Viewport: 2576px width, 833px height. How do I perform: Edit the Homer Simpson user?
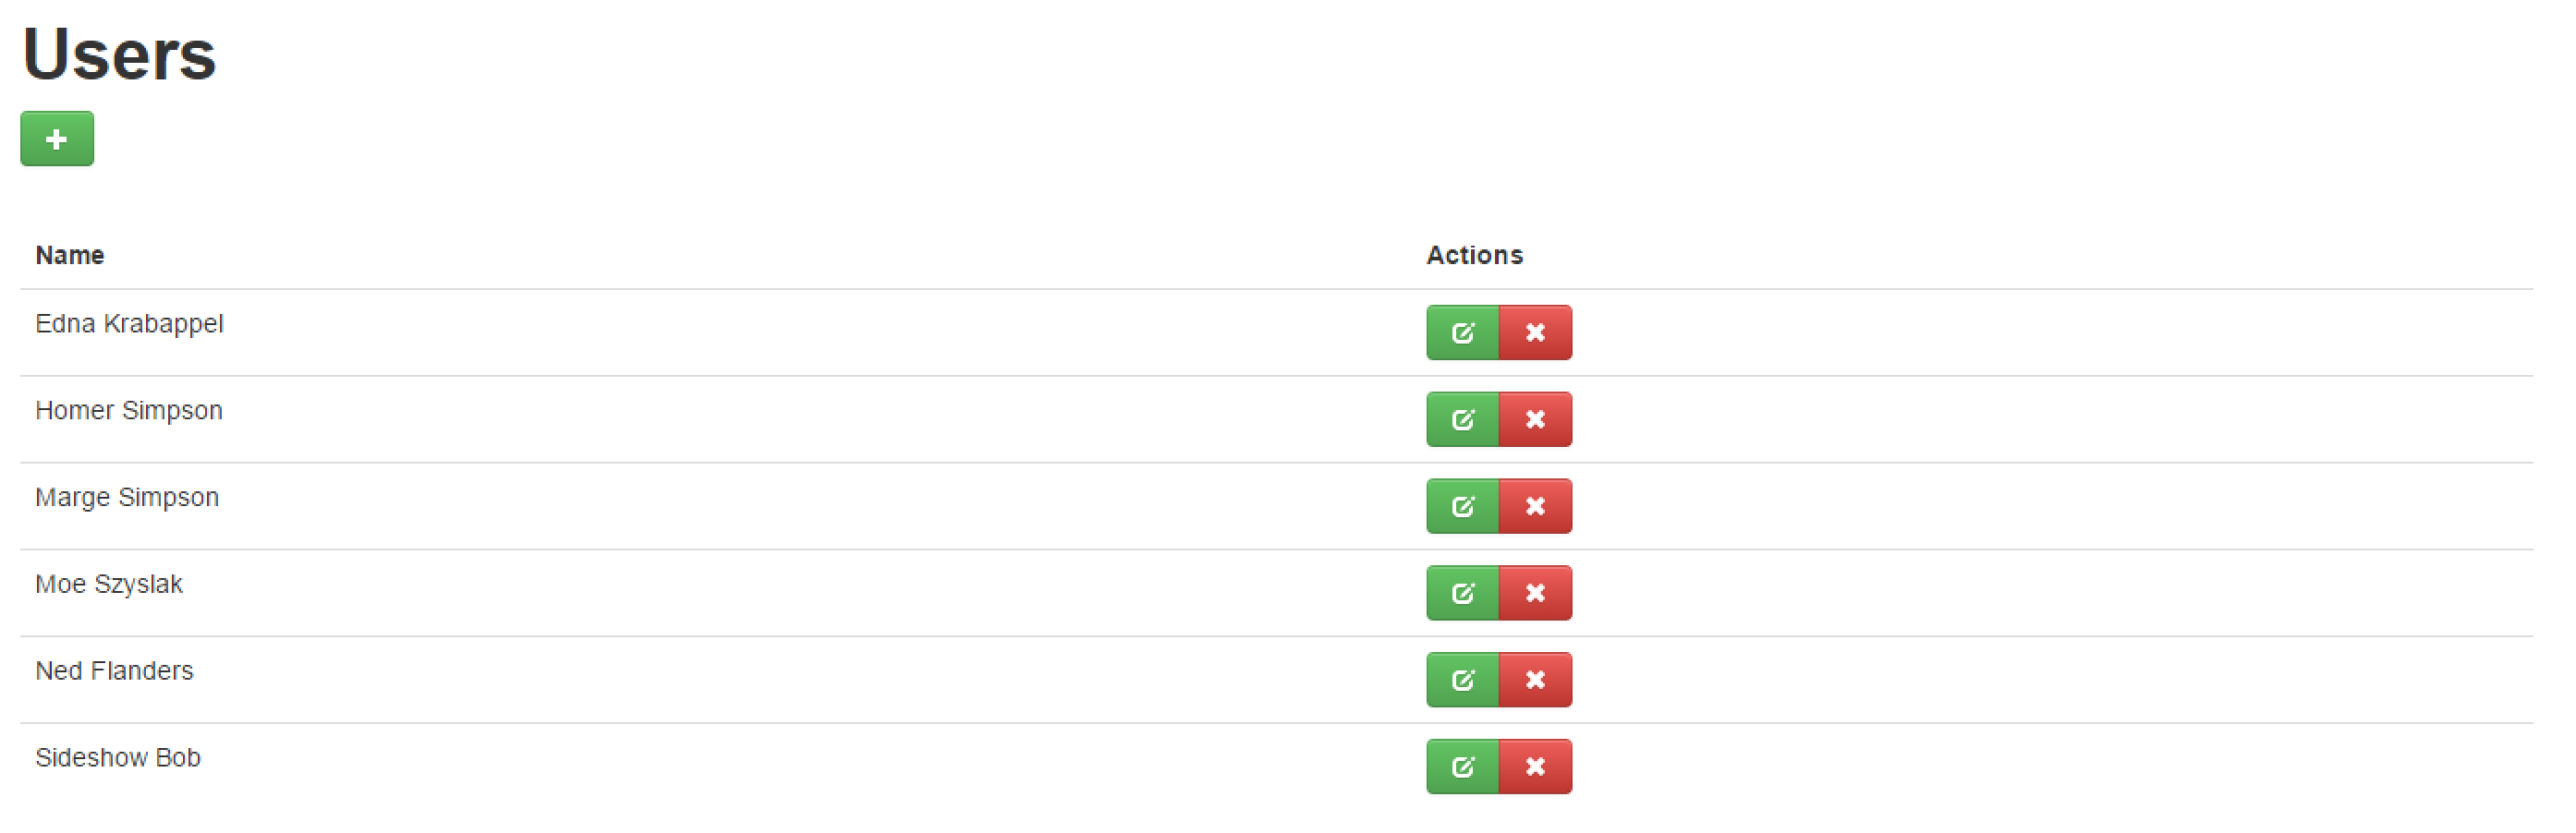(1462, 420)
